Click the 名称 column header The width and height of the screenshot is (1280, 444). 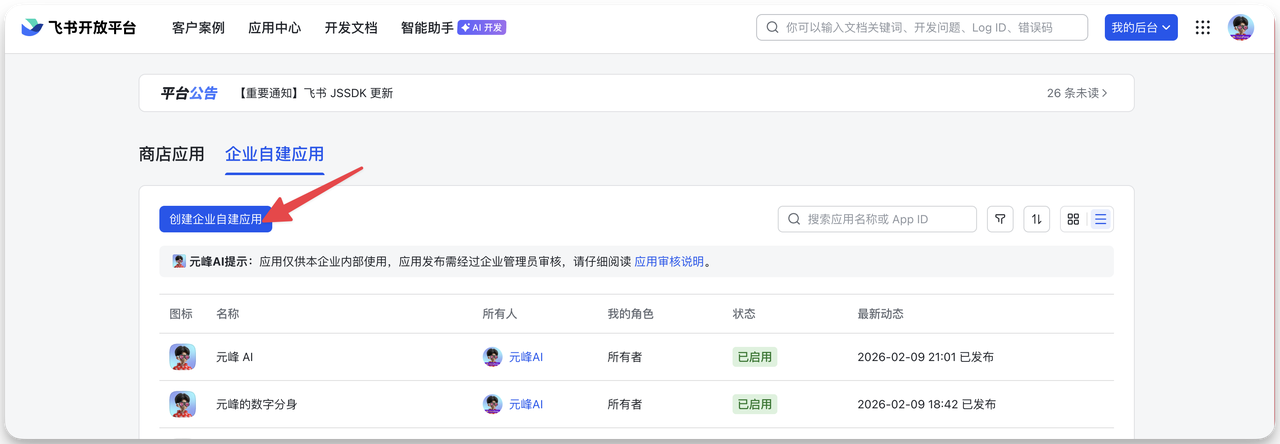pos(228,314)
